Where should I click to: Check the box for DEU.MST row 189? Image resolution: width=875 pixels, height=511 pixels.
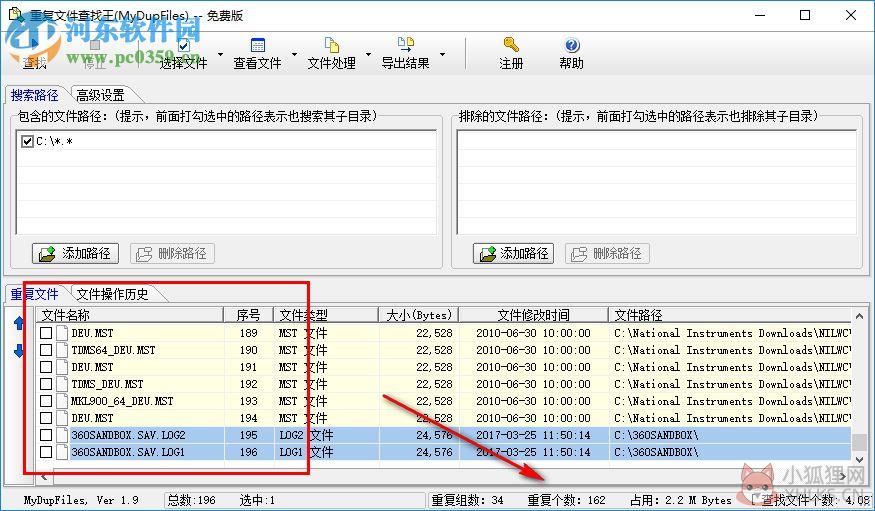(x=46, y=333)
